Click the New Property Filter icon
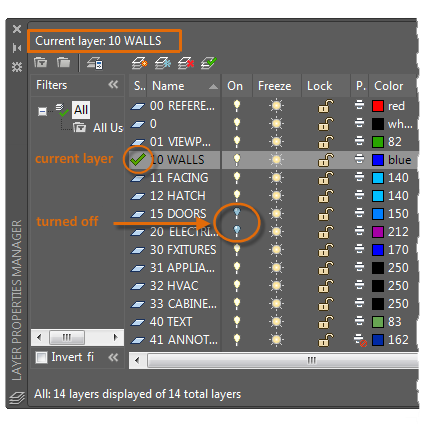This screenshot has width=424, height=424. pos(40,62)
